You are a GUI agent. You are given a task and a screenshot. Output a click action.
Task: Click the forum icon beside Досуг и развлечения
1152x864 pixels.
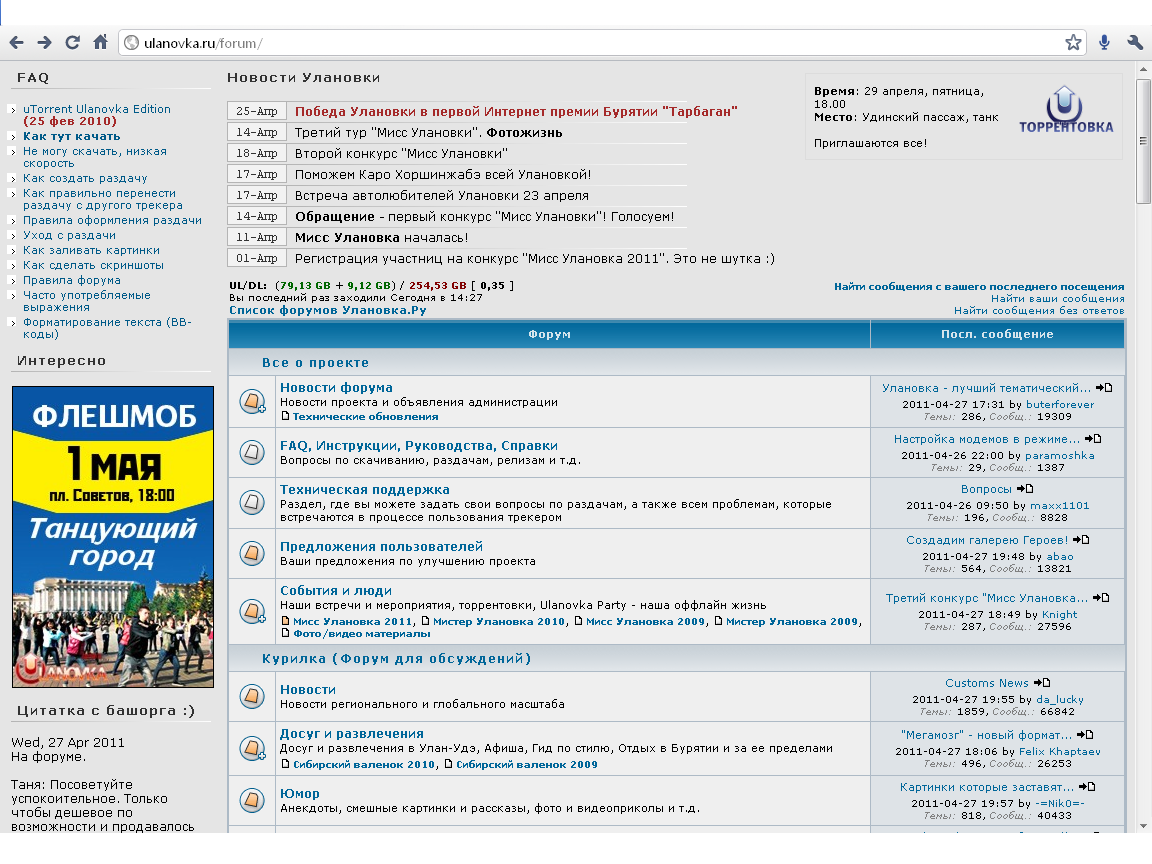[252, 748]
